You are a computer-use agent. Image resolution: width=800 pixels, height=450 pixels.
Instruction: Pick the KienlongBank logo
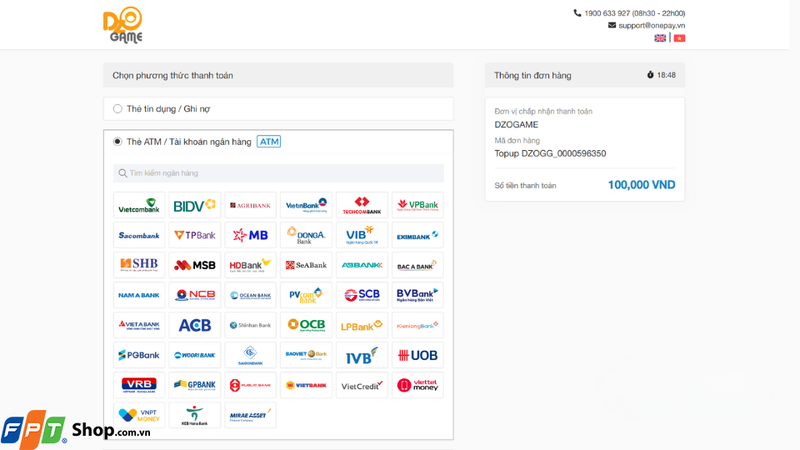(x=417, y=325)
